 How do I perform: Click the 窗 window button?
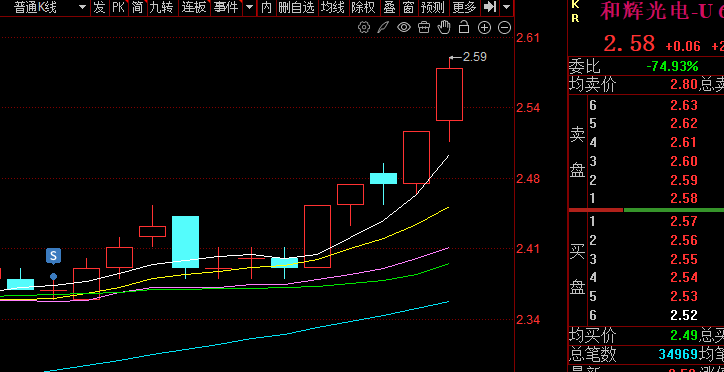tap(408, 7)
